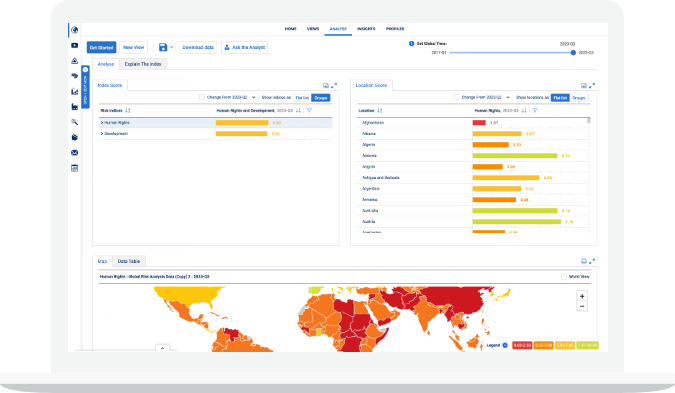This screenshot has width=675, height=393.
Task: Click the green legend swatch
Action: coord(588,345)
